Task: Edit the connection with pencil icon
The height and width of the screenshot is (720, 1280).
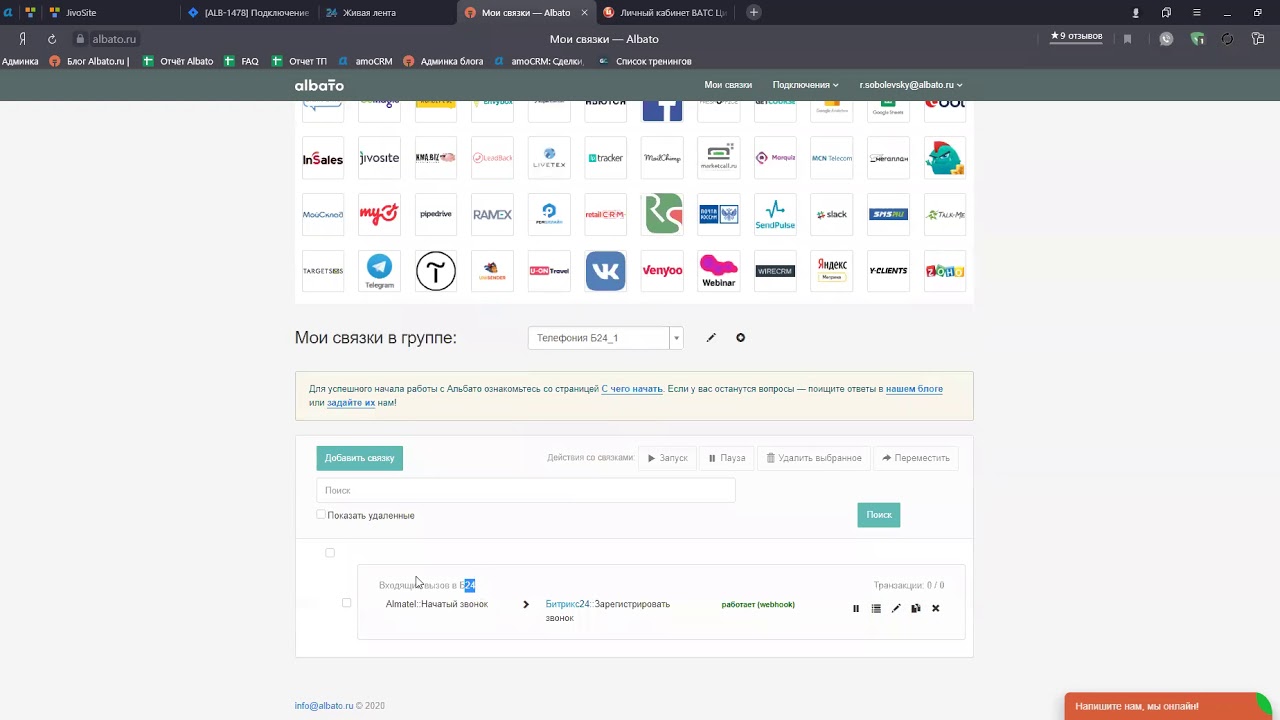Action: tap(896, 608)
